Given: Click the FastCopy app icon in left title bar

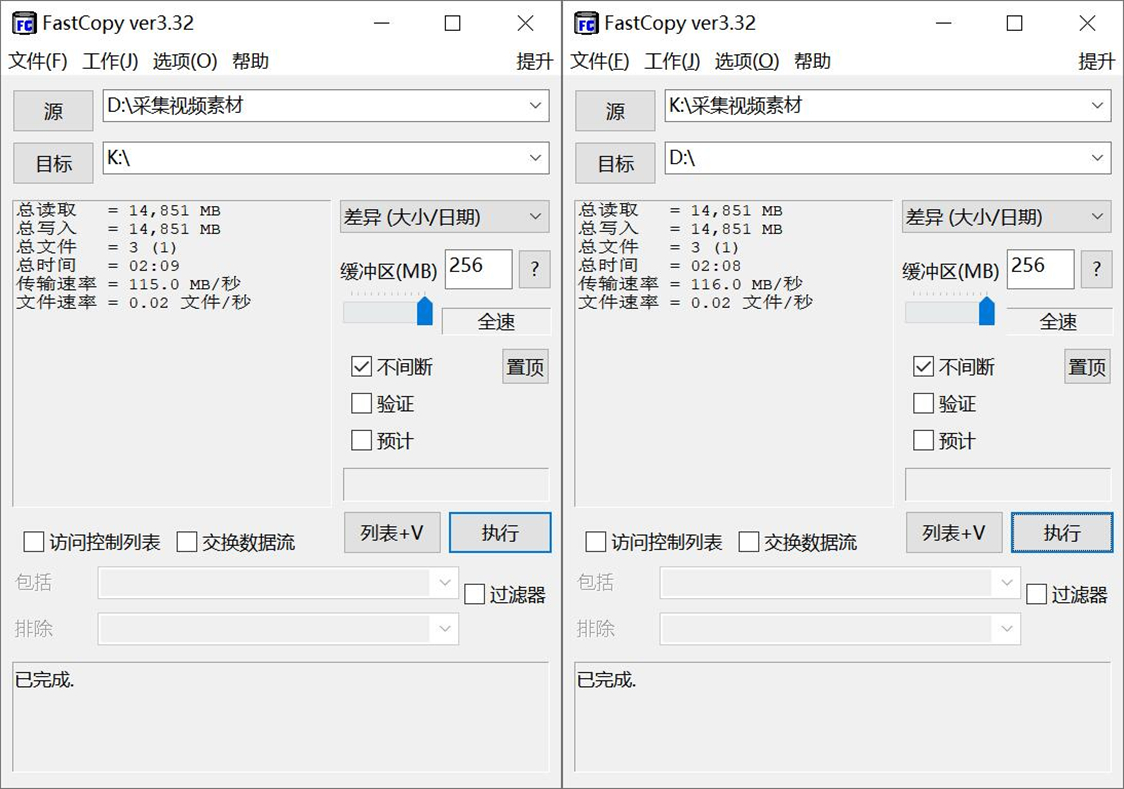Looking at the screenshot, I should coord(22,22).
